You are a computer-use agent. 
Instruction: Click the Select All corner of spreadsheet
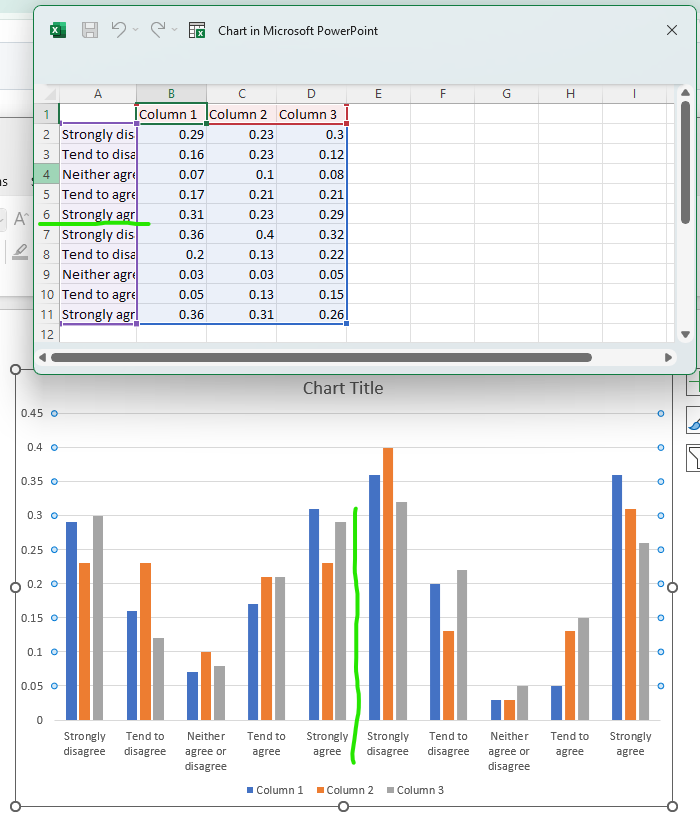46,94
